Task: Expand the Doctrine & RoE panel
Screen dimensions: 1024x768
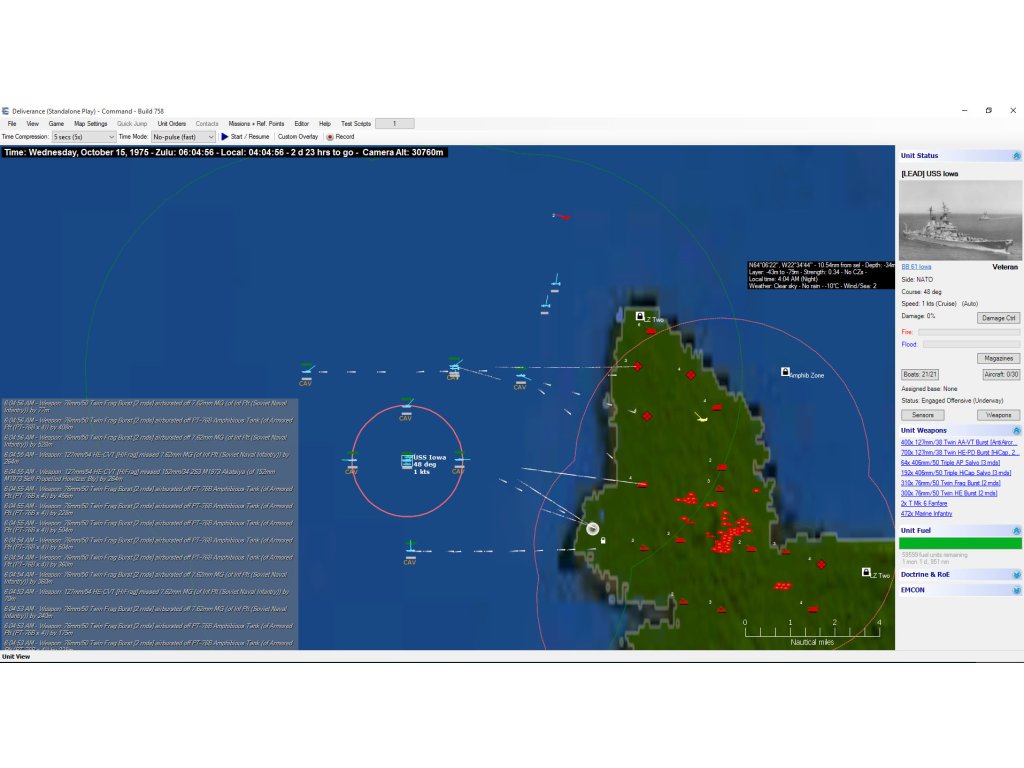Action: click(1016, 575)
